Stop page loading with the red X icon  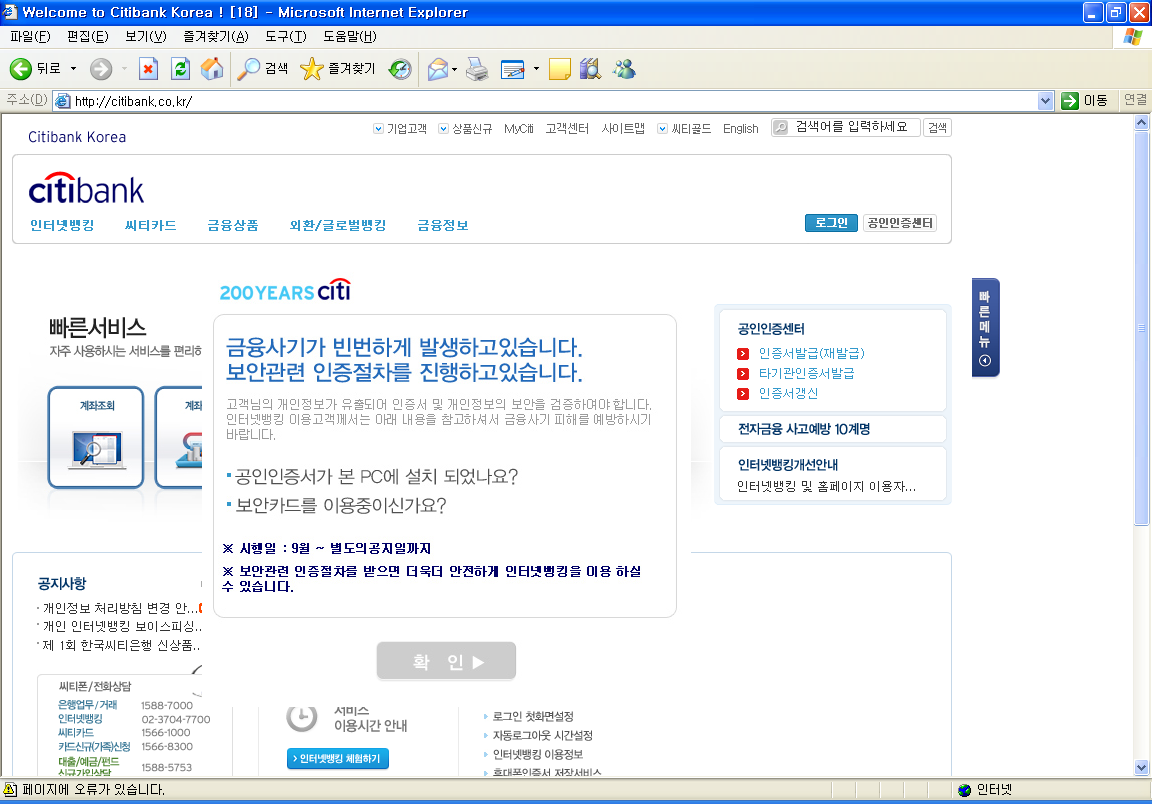click(x=148, y=69)
